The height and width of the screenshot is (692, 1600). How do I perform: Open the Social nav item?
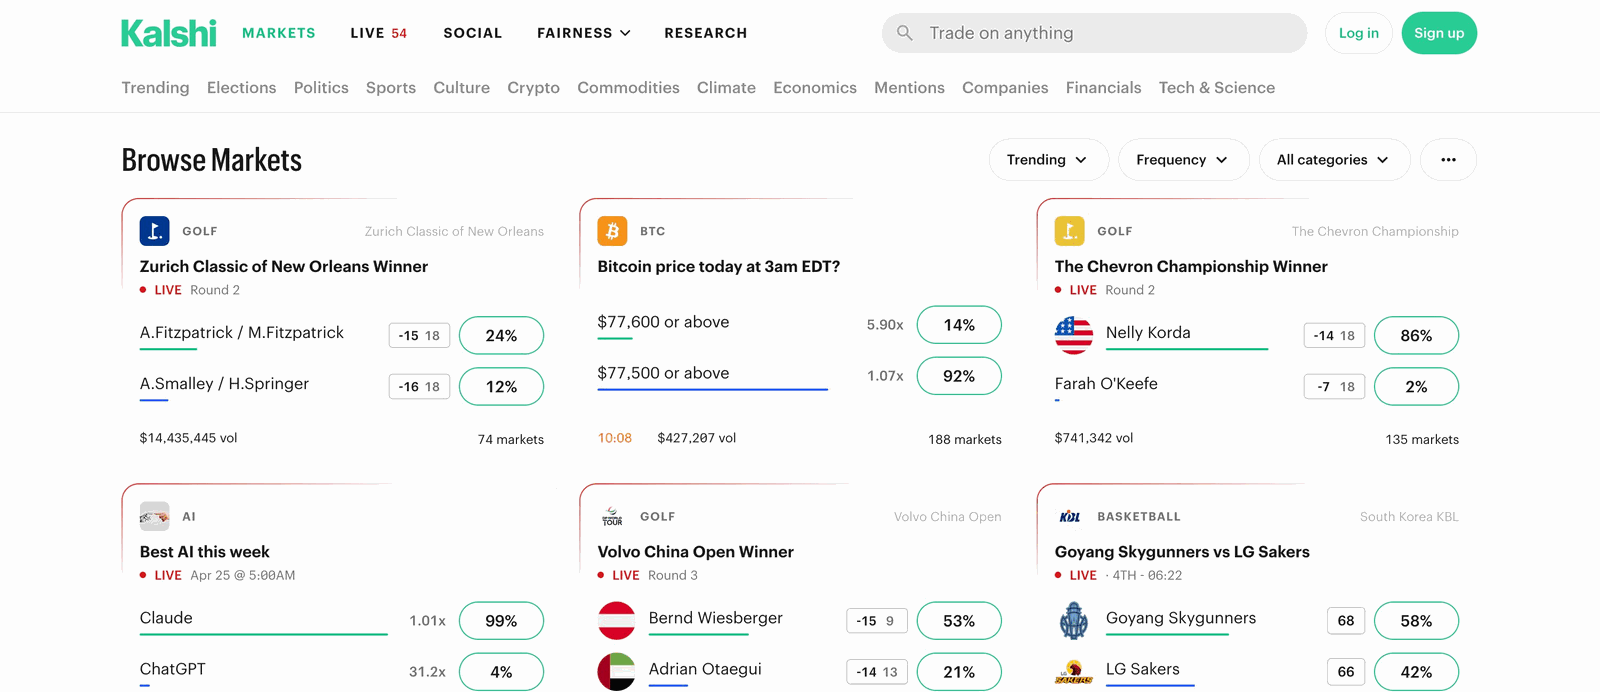coord(473,33)
